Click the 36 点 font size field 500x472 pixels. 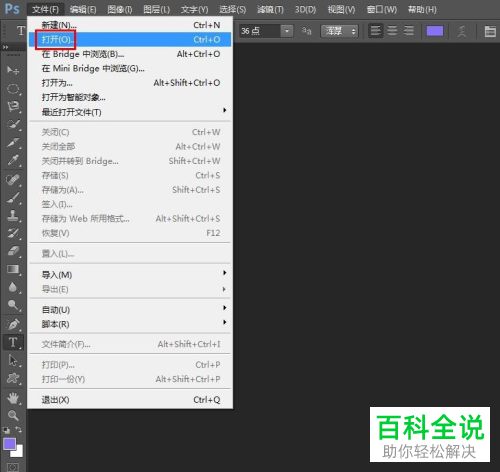click(260, 31)
